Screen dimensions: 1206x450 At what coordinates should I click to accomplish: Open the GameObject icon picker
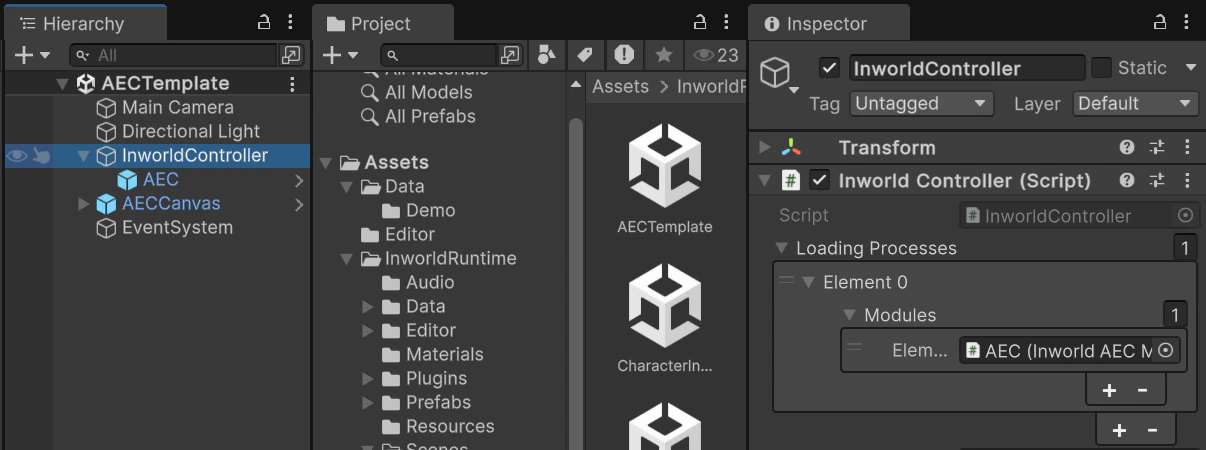point(780,75)
